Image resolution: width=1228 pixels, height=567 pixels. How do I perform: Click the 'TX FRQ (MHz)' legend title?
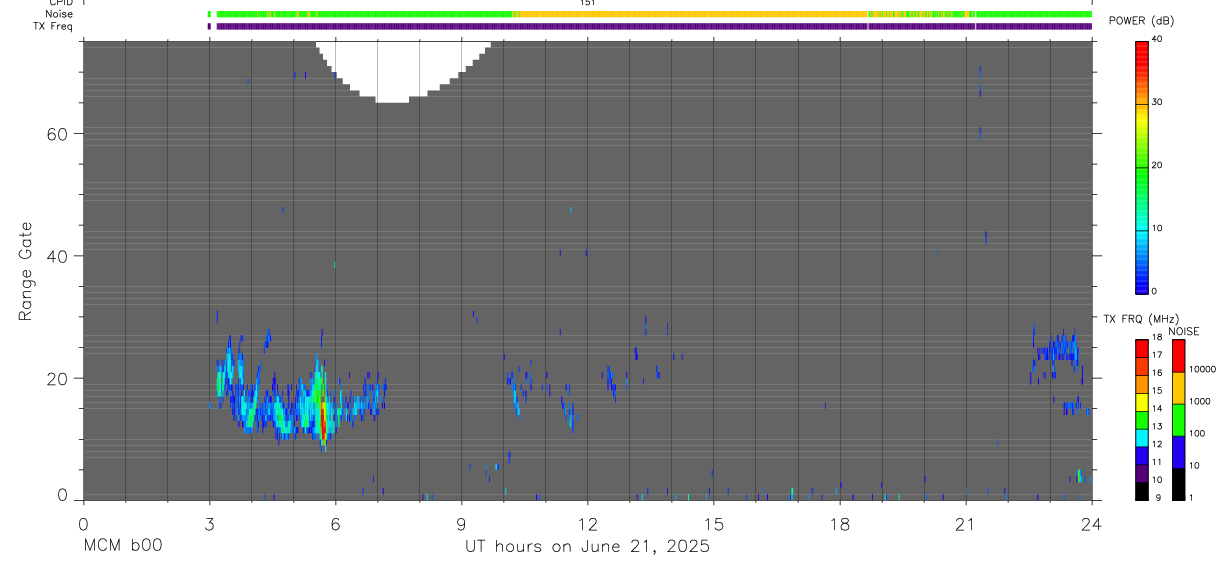(1140, 319)
